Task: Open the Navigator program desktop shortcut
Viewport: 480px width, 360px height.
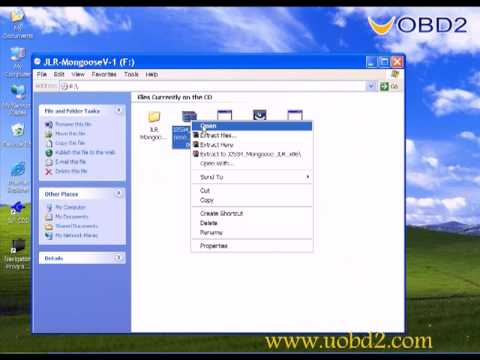Action: click(17, 255)
